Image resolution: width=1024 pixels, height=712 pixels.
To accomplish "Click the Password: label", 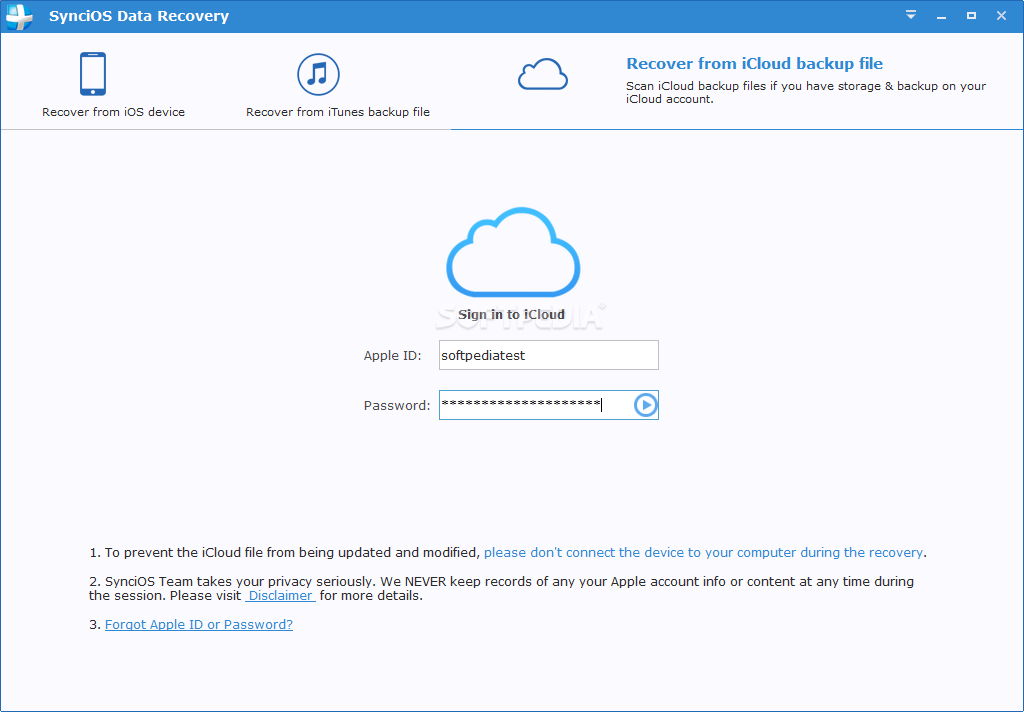I will 397,406.
